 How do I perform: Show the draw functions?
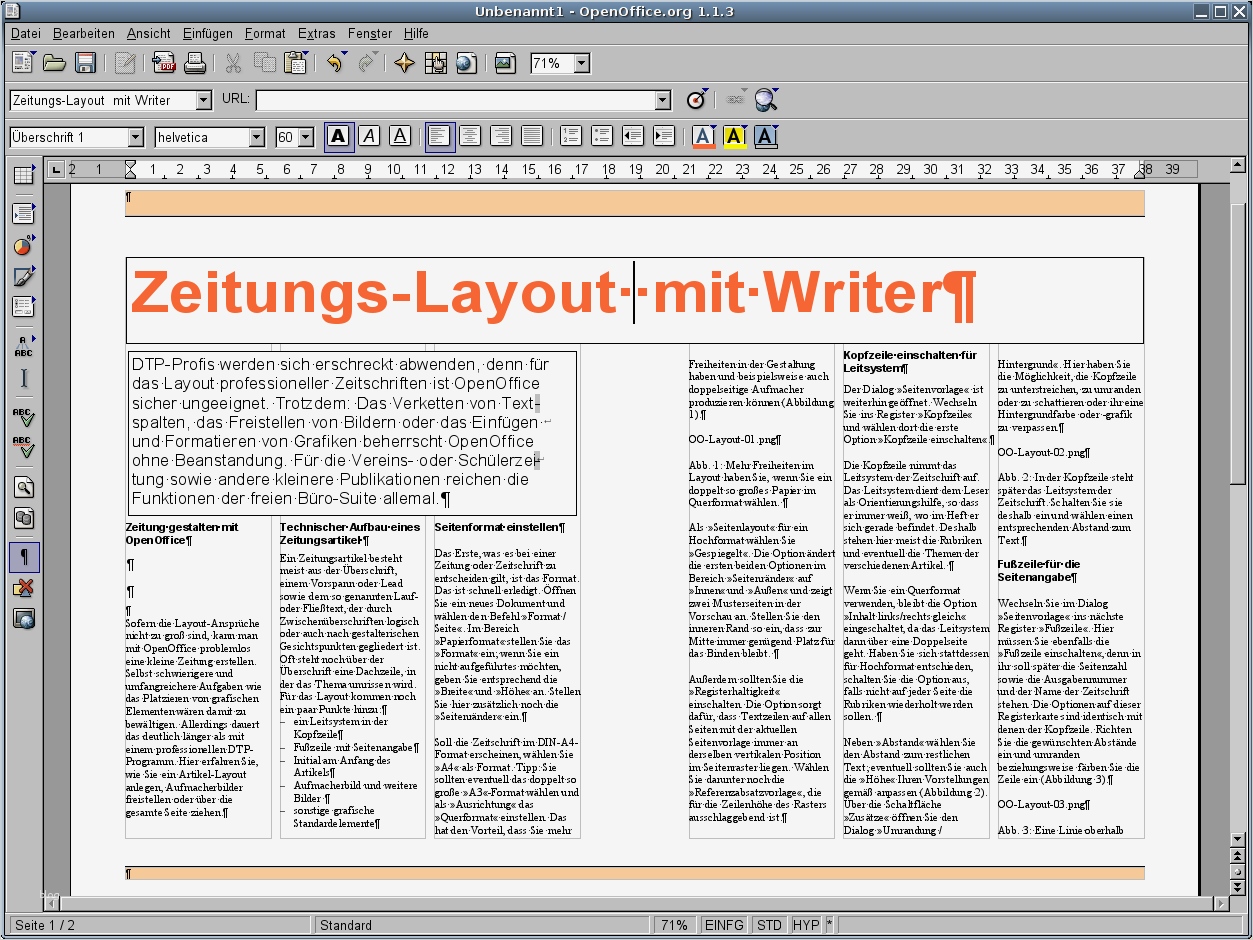pos(25,275)
